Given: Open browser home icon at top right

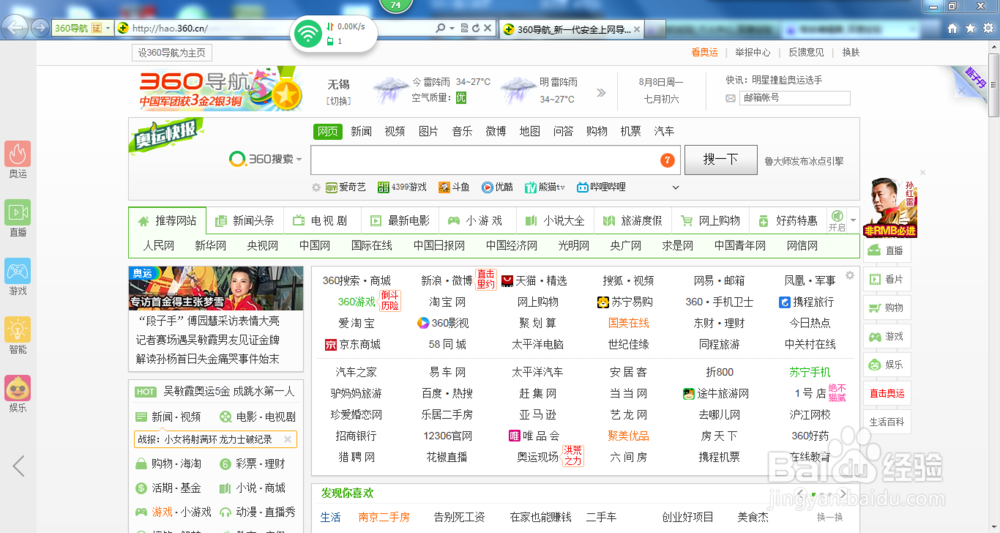Looking at the screenshot, I should 952,28.
